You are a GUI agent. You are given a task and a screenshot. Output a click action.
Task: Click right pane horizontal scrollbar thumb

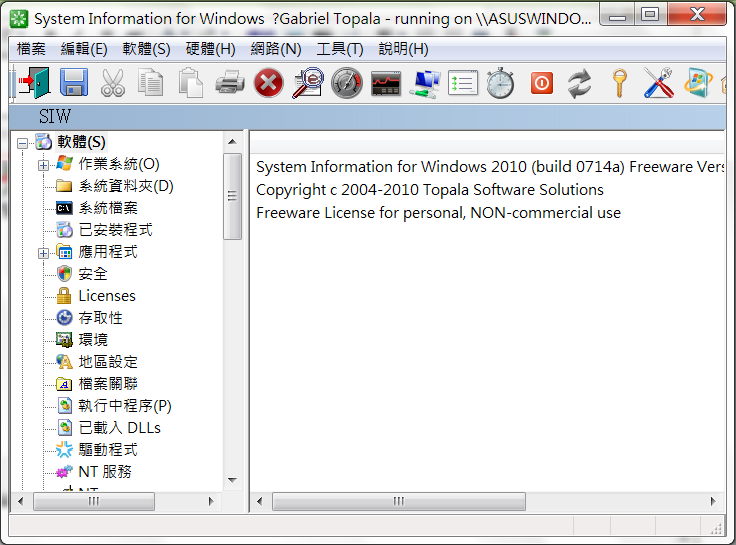[399, 501]
